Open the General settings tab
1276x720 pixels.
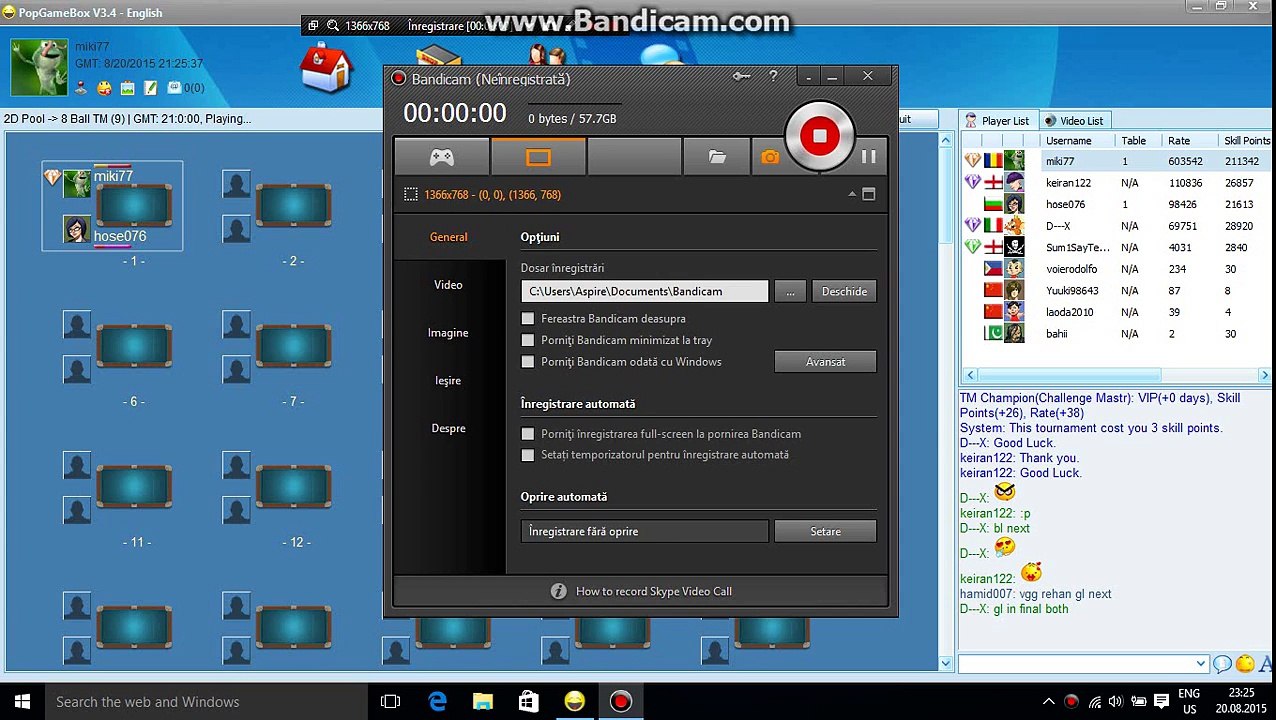tap(448, 237)
